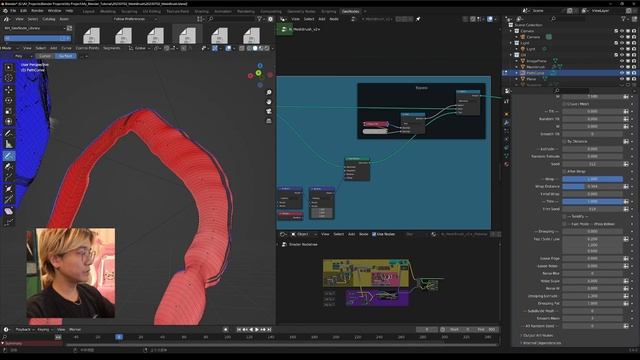Image resolution: width=640 pixels, height=360 pixels.
Task: Select the Rotate tool in viewport toolbar
Action: (9, 100)
